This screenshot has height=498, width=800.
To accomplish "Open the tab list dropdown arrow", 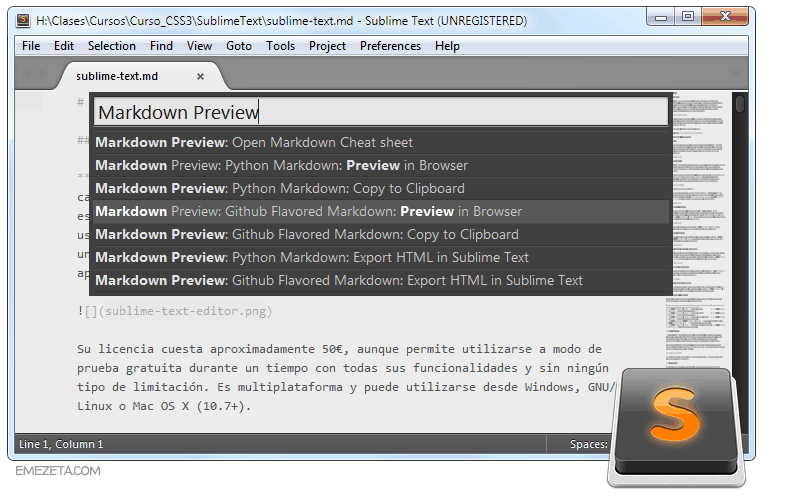I will 736,74.
